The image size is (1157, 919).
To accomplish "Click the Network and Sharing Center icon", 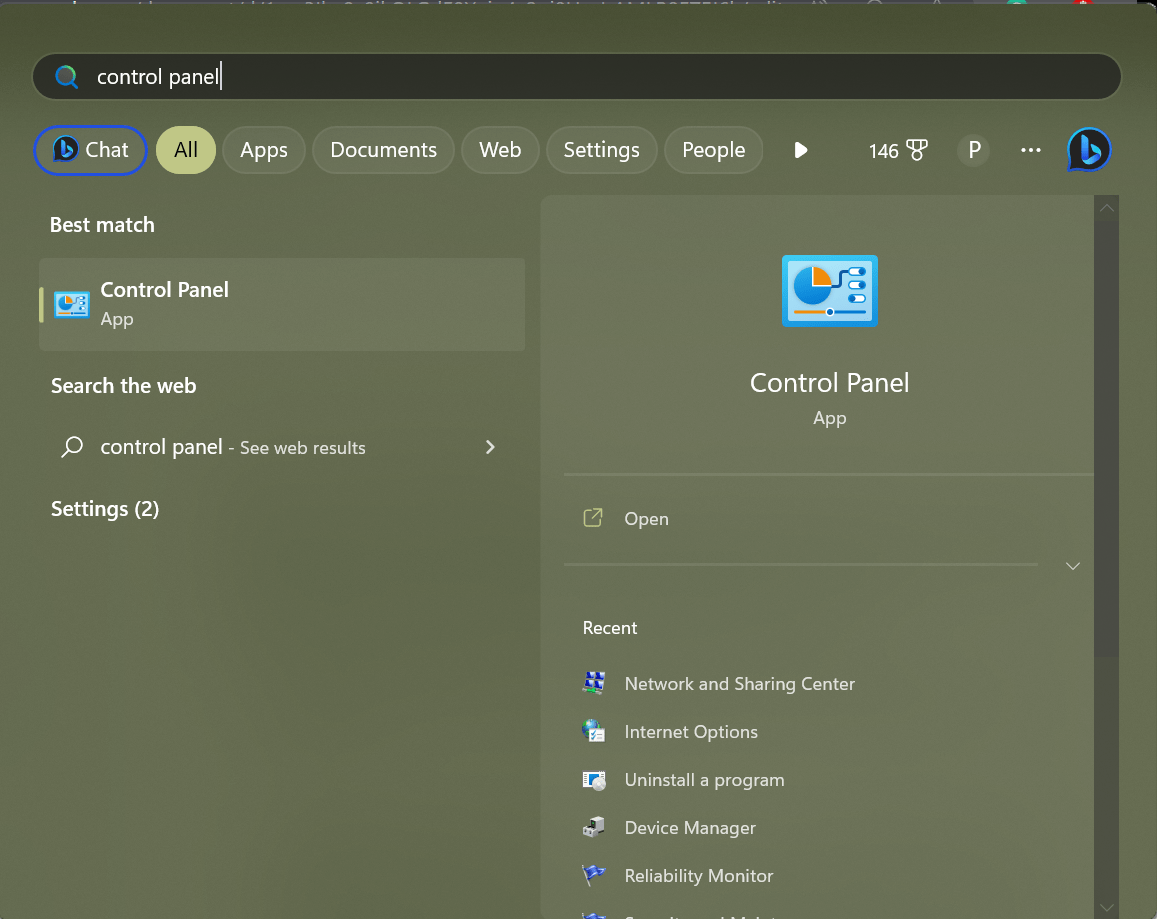I will pos(594,683).
